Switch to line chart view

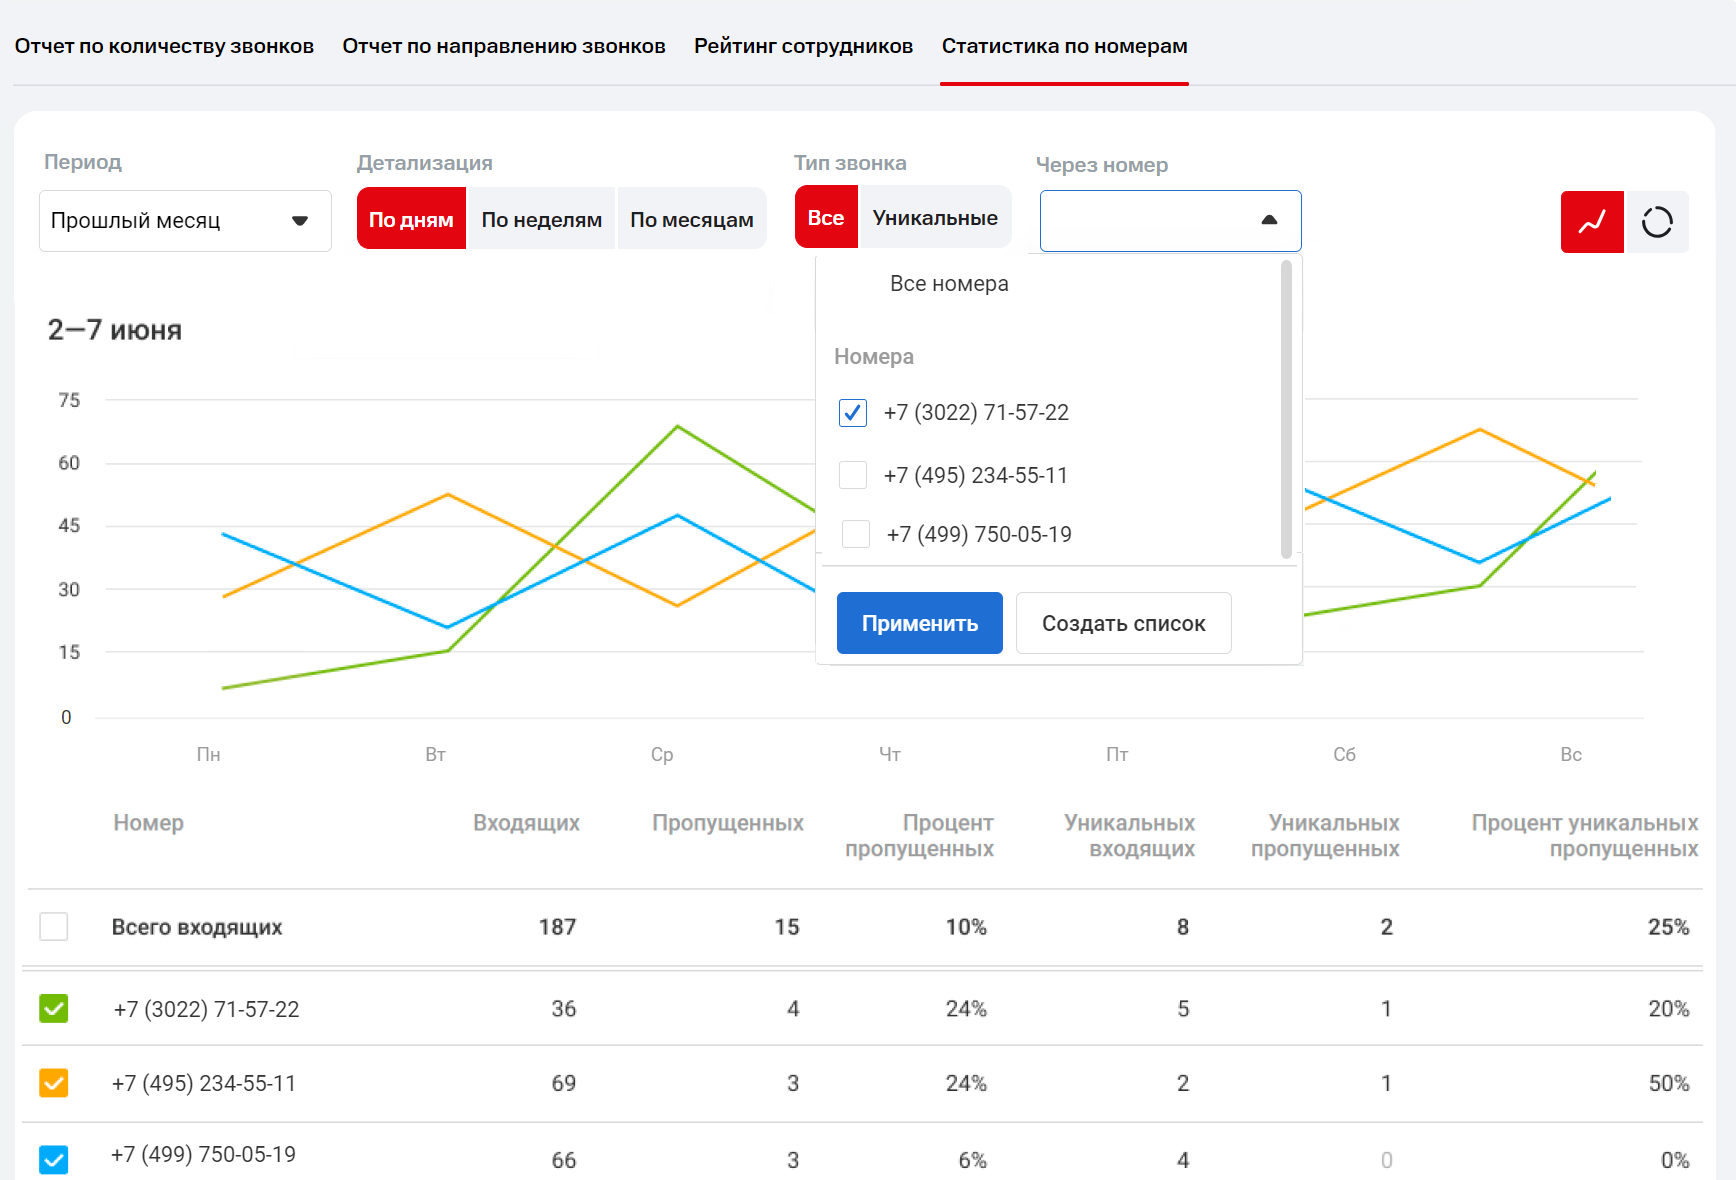click(1591, 222)
